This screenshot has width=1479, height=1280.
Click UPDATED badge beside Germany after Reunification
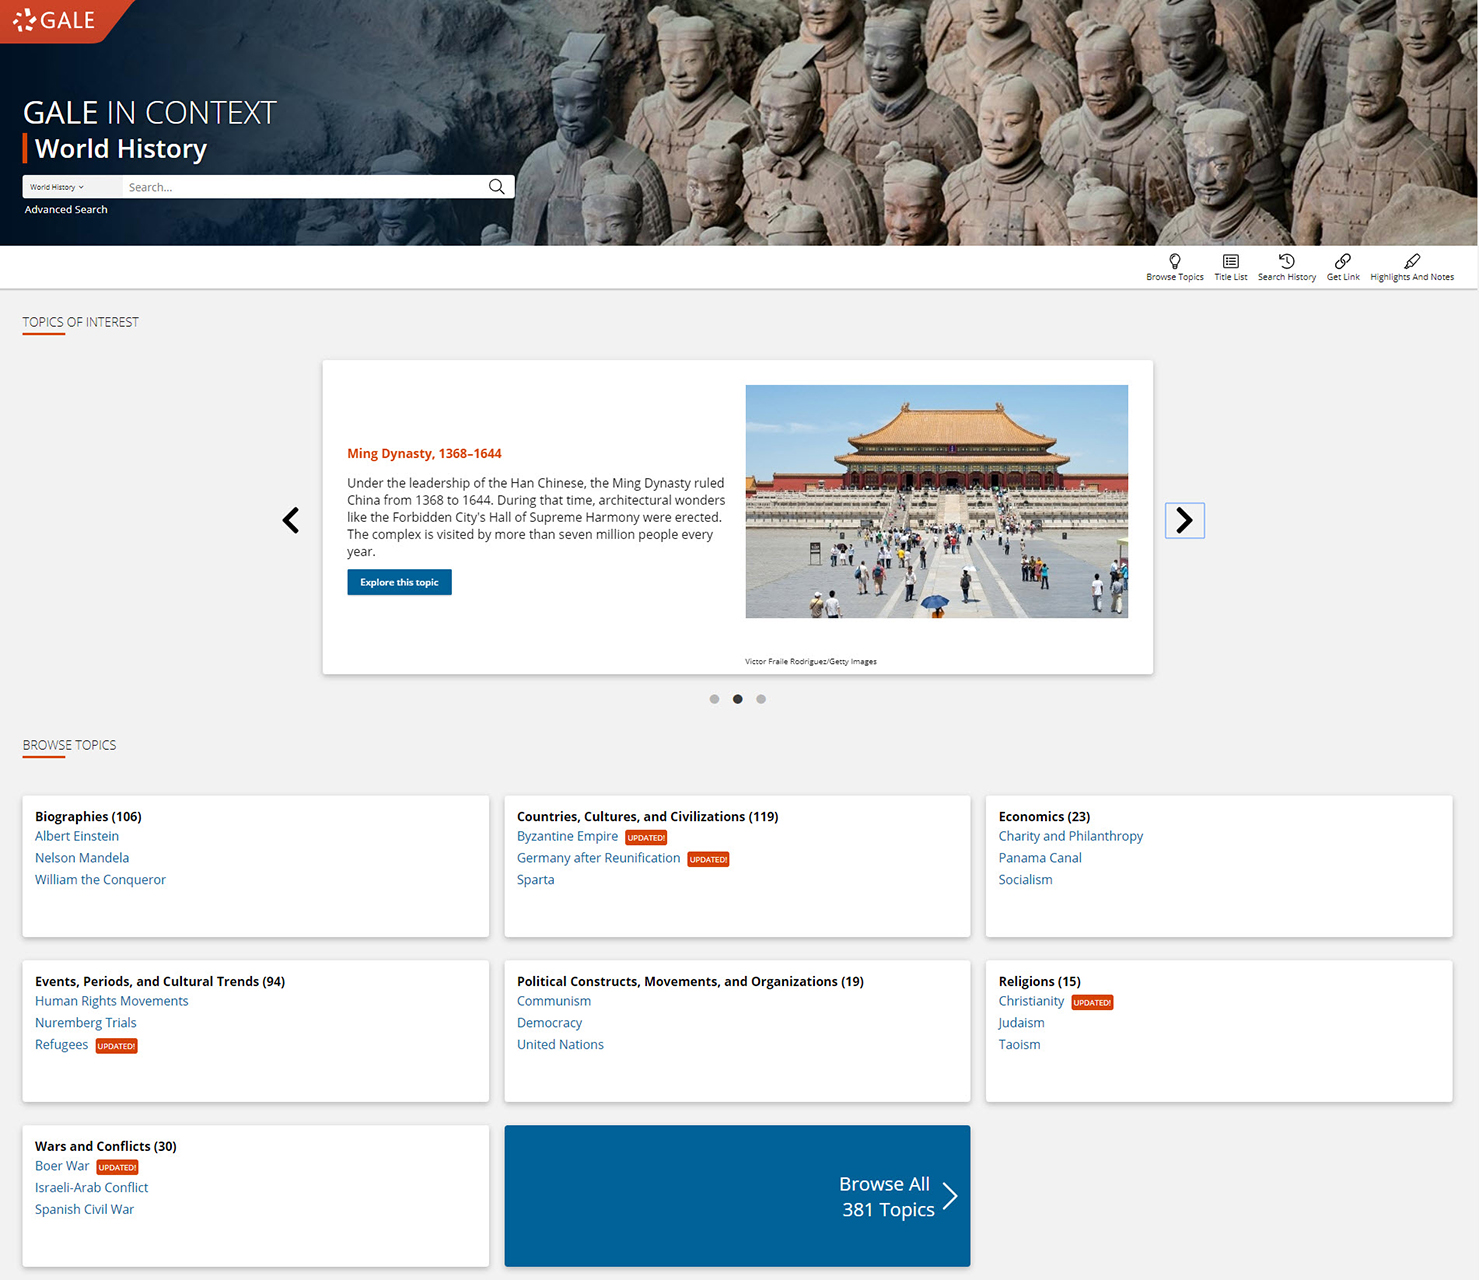708,860
